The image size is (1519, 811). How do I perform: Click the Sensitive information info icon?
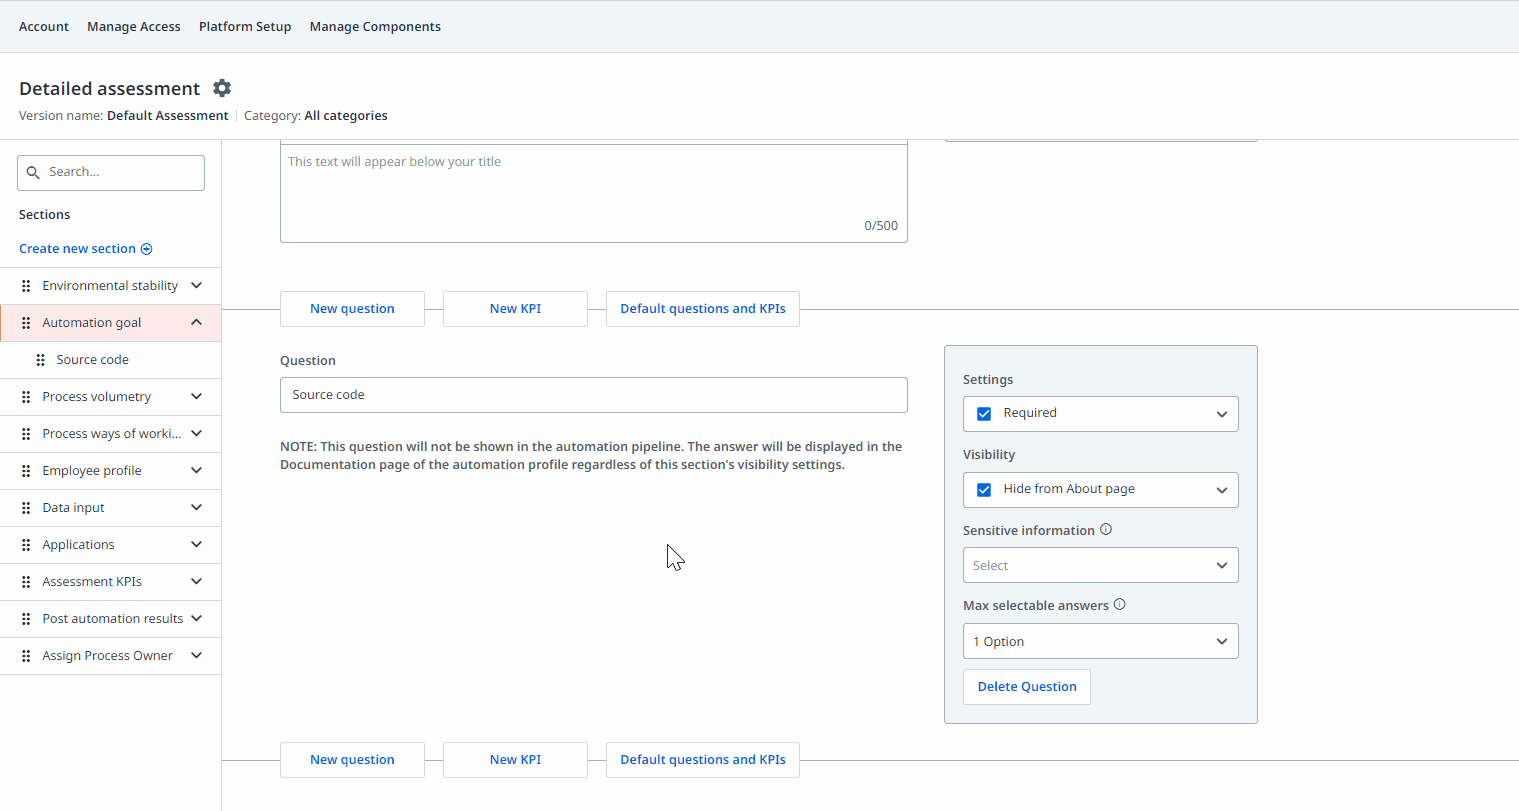(x=1106, y=530)
